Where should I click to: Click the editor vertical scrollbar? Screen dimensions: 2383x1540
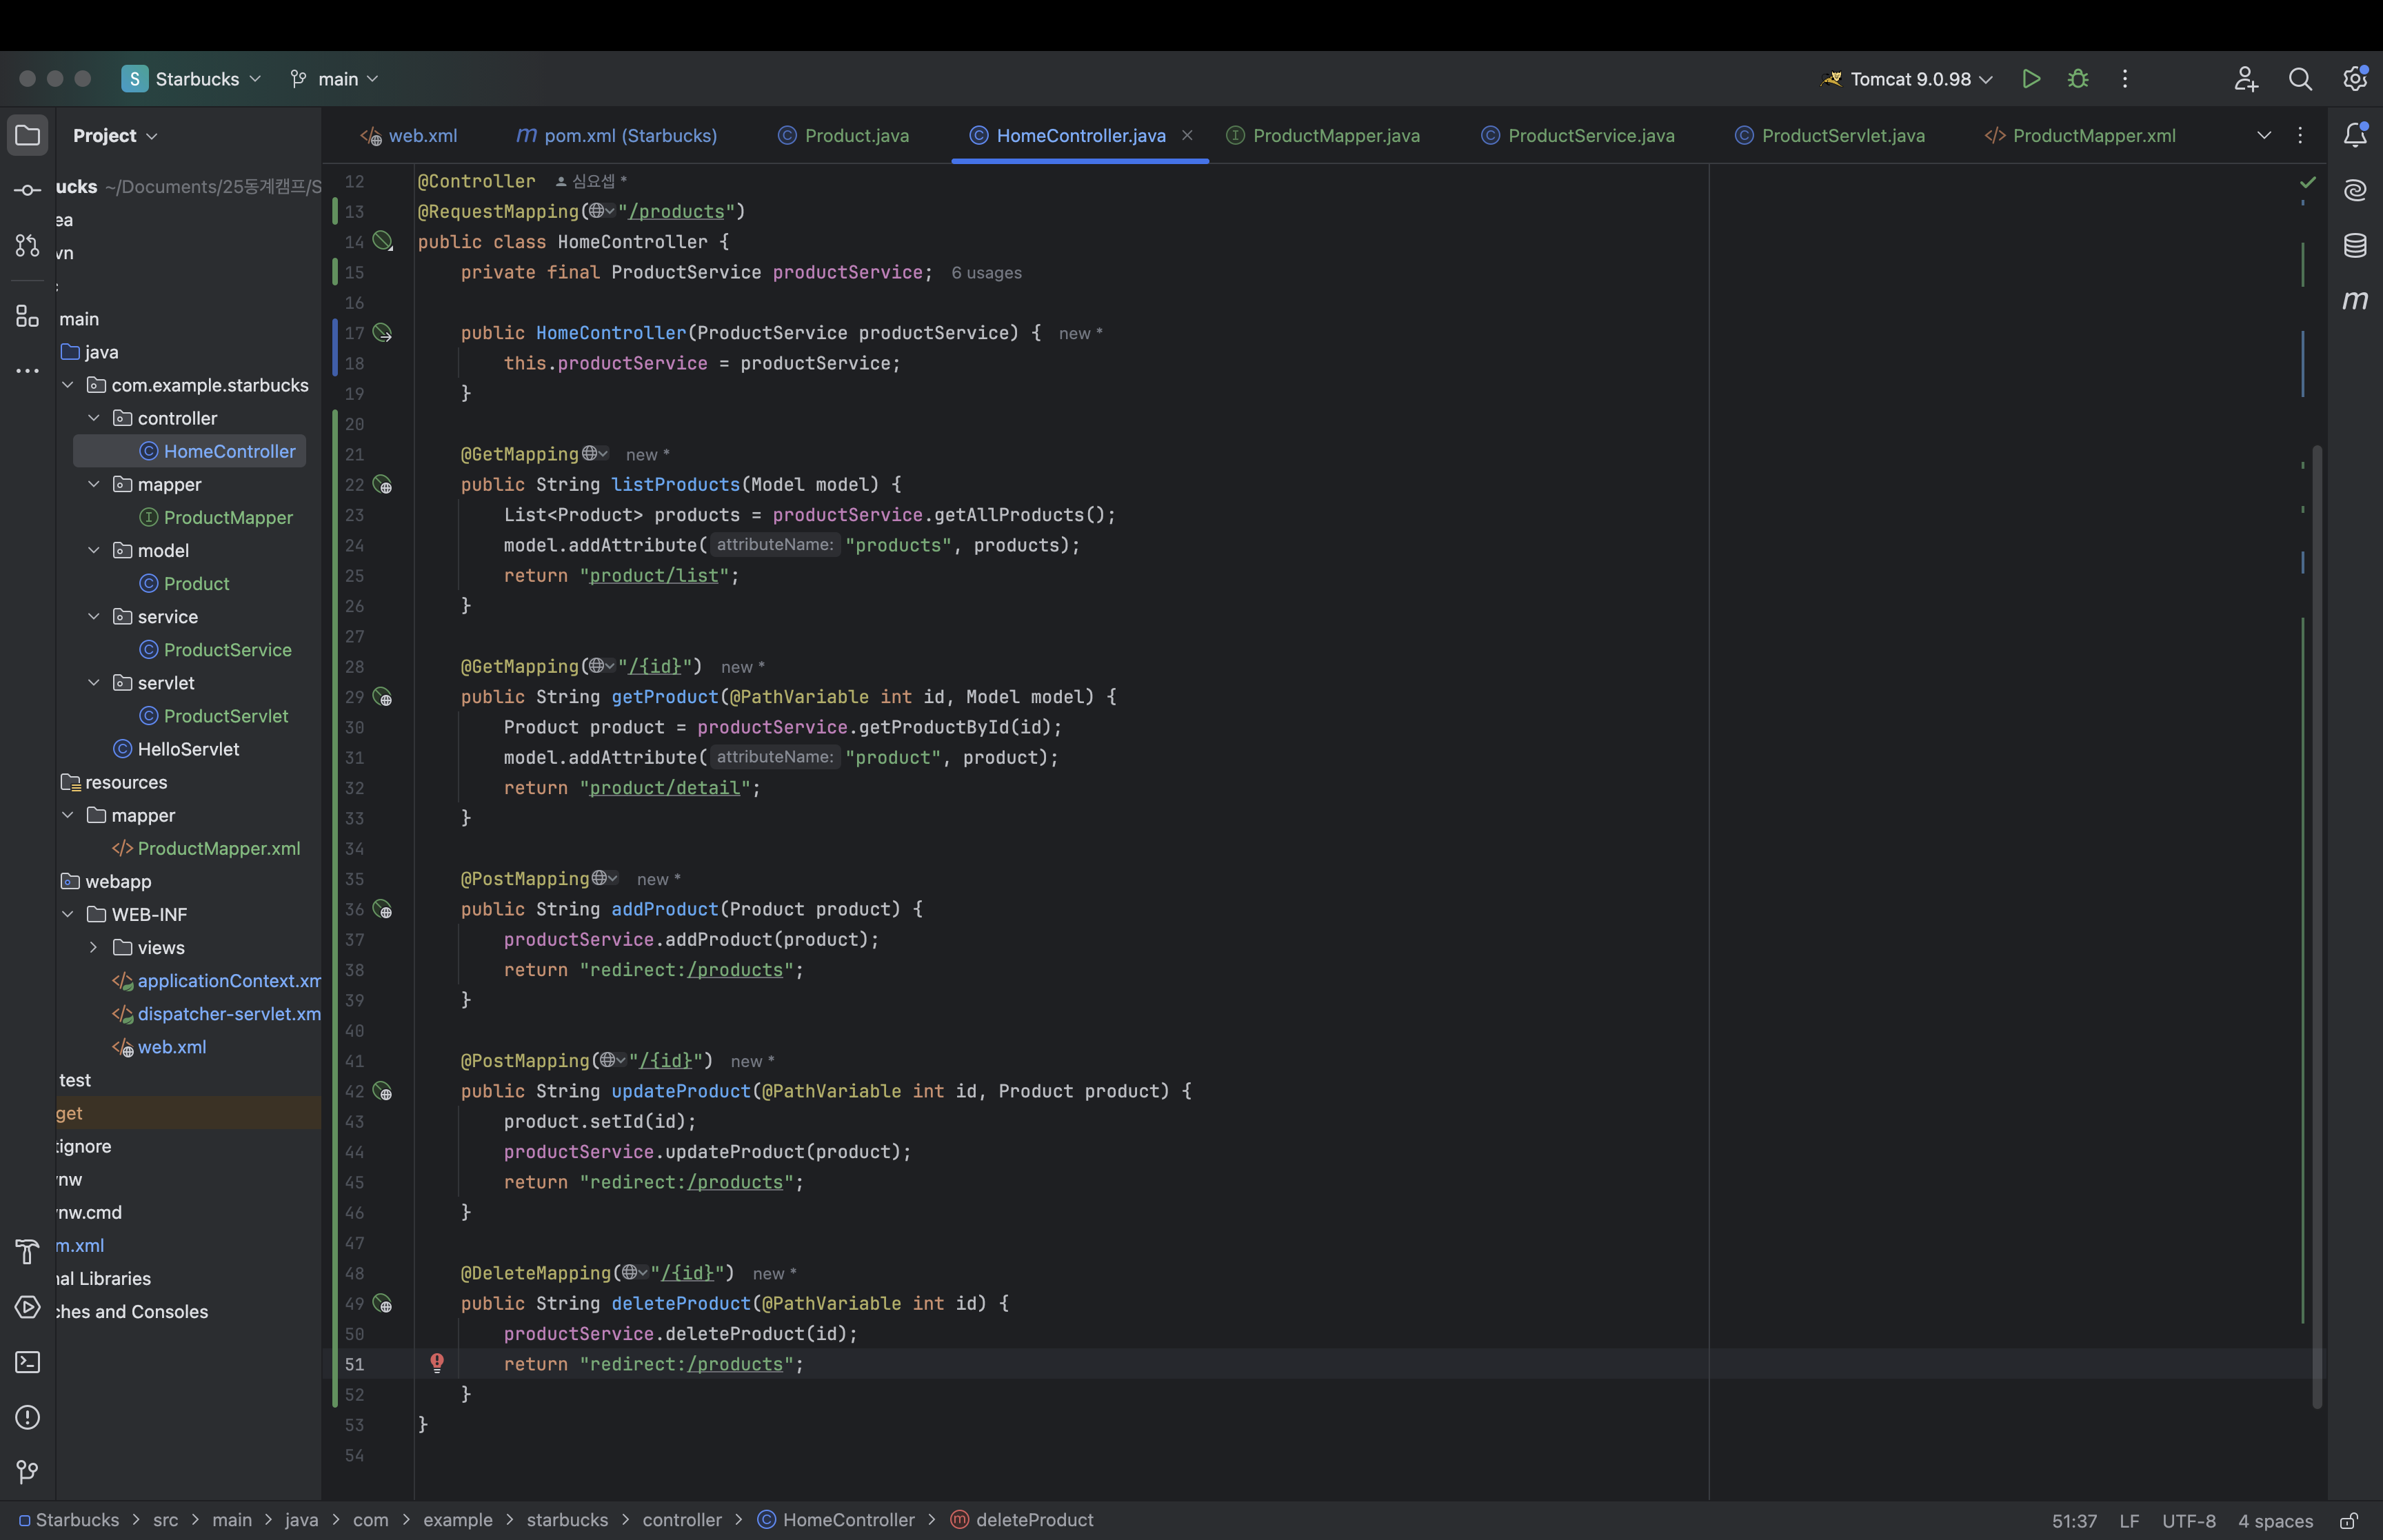coord(2317,926)
